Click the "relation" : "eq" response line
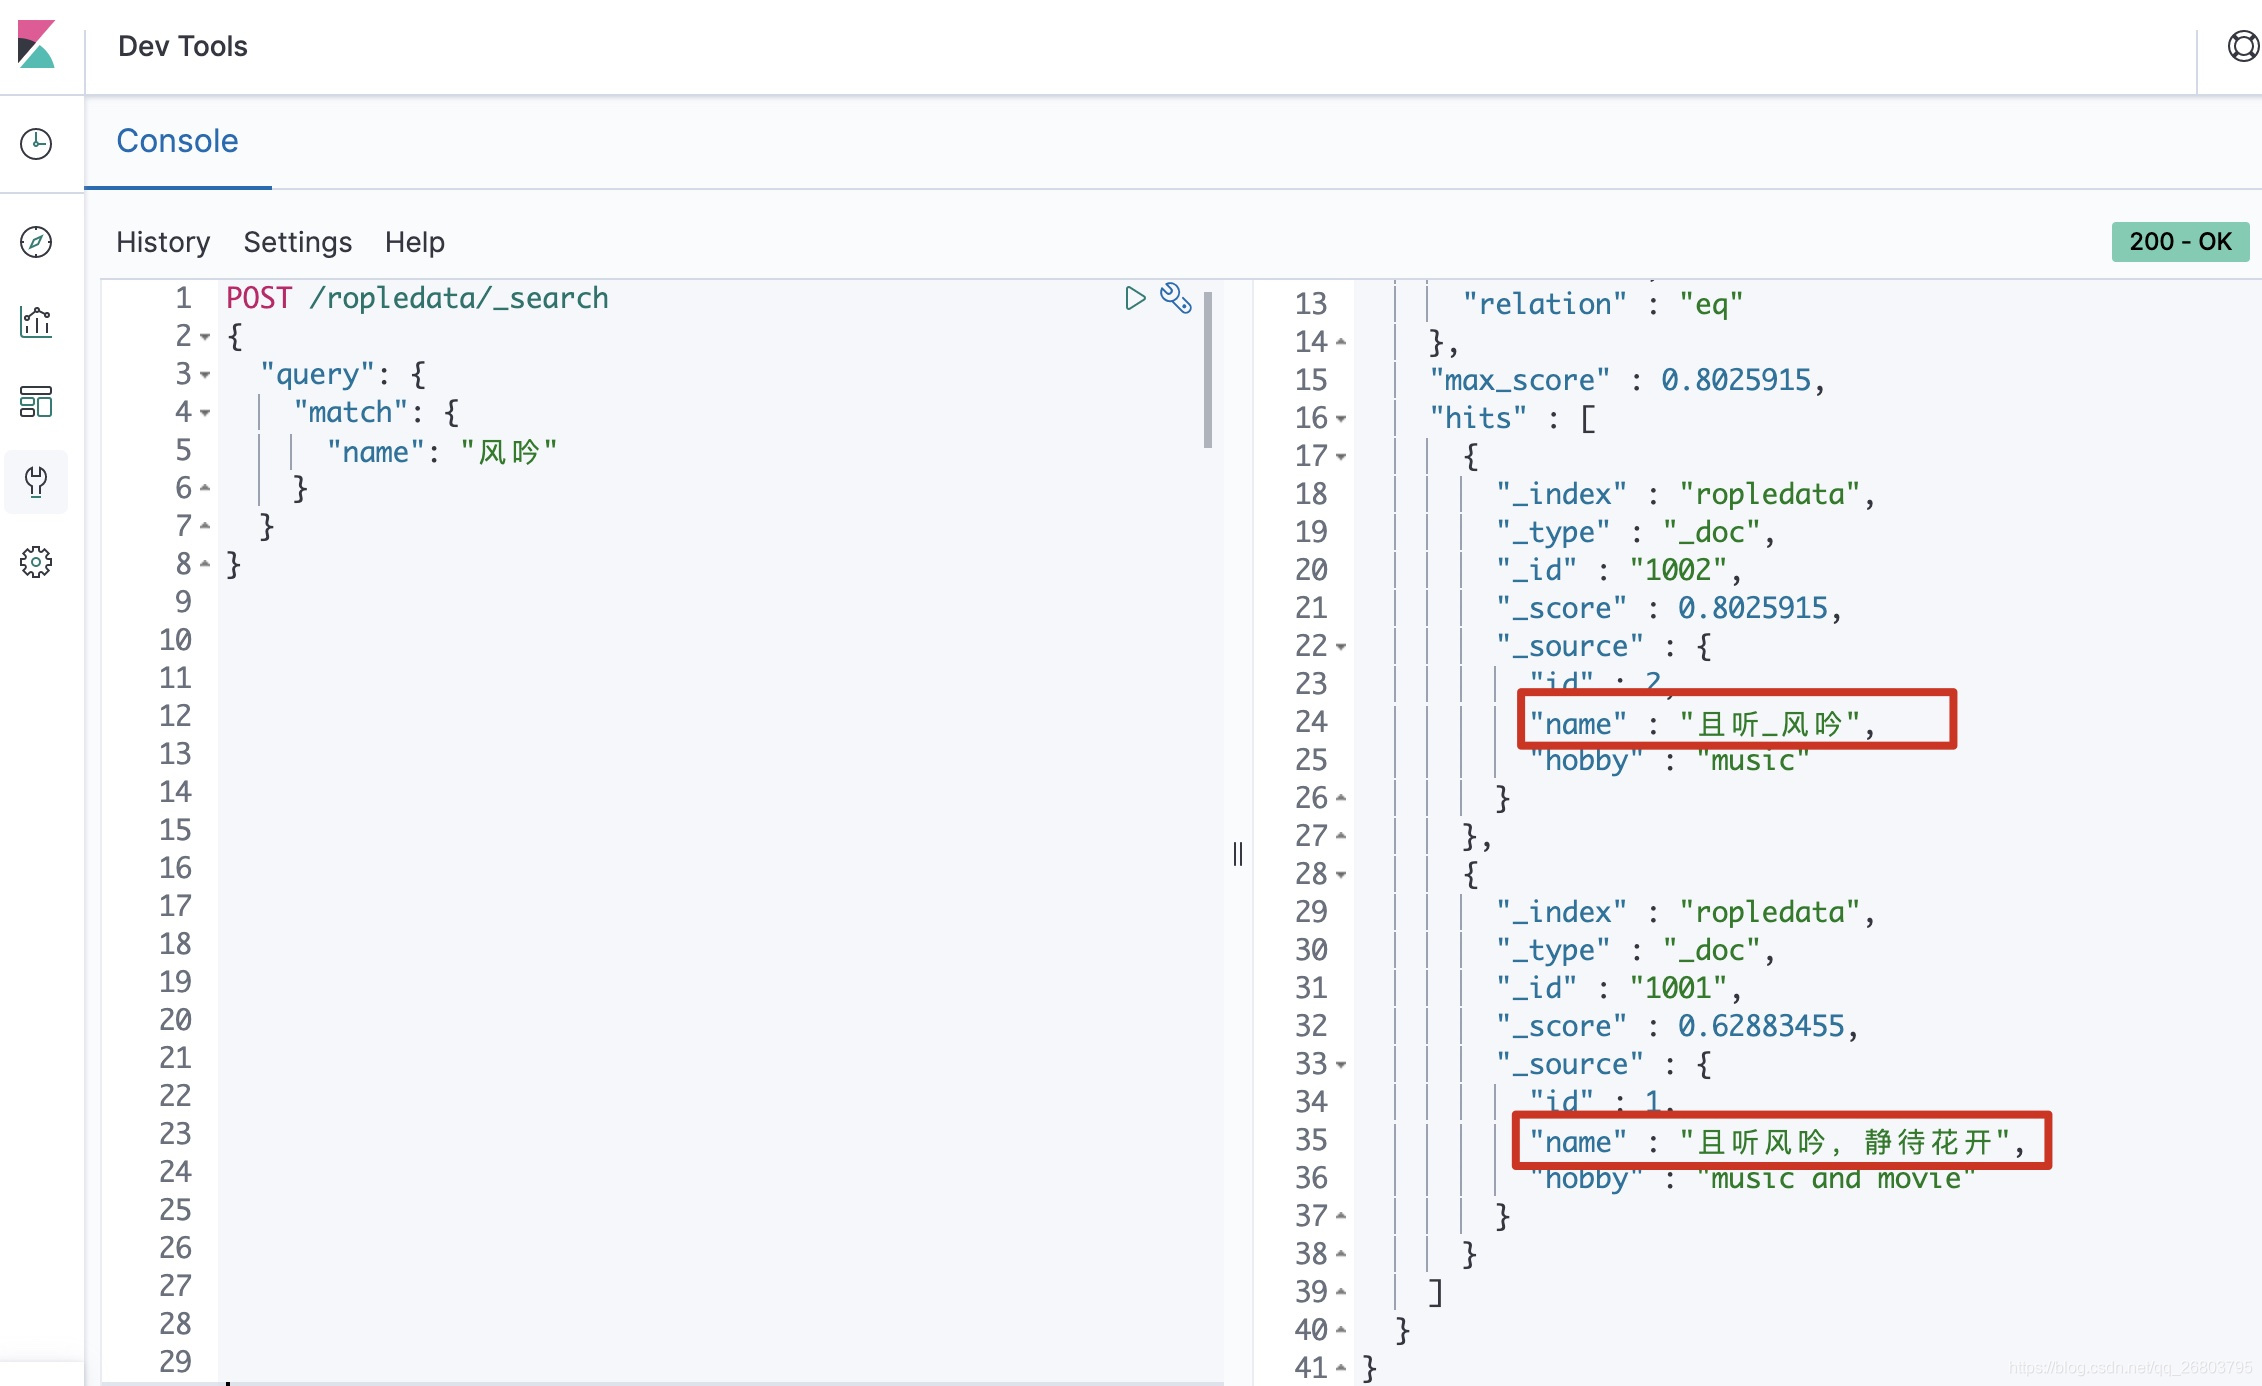 pyautogui.click(x=1603, y=304)
